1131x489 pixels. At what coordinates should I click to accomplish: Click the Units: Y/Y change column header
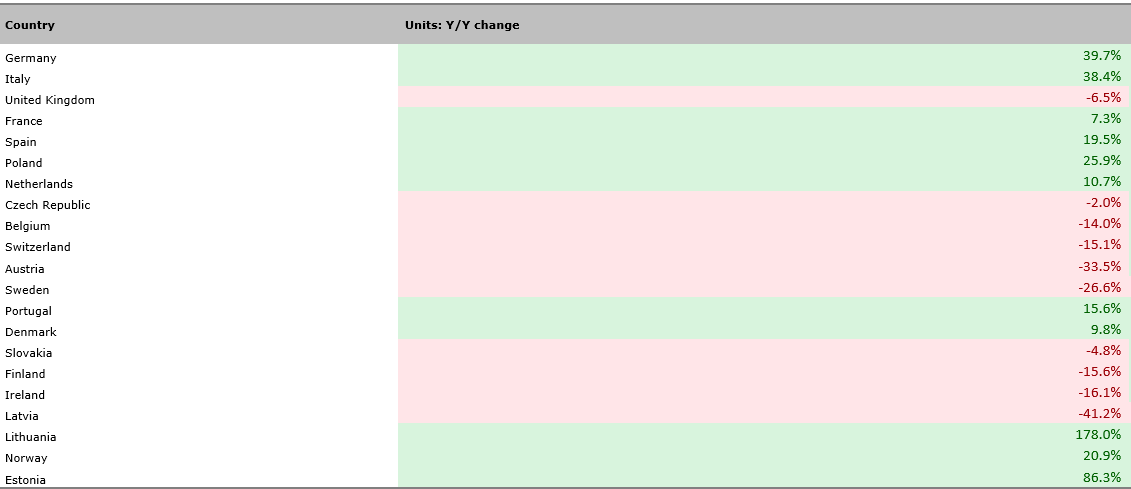462,25
